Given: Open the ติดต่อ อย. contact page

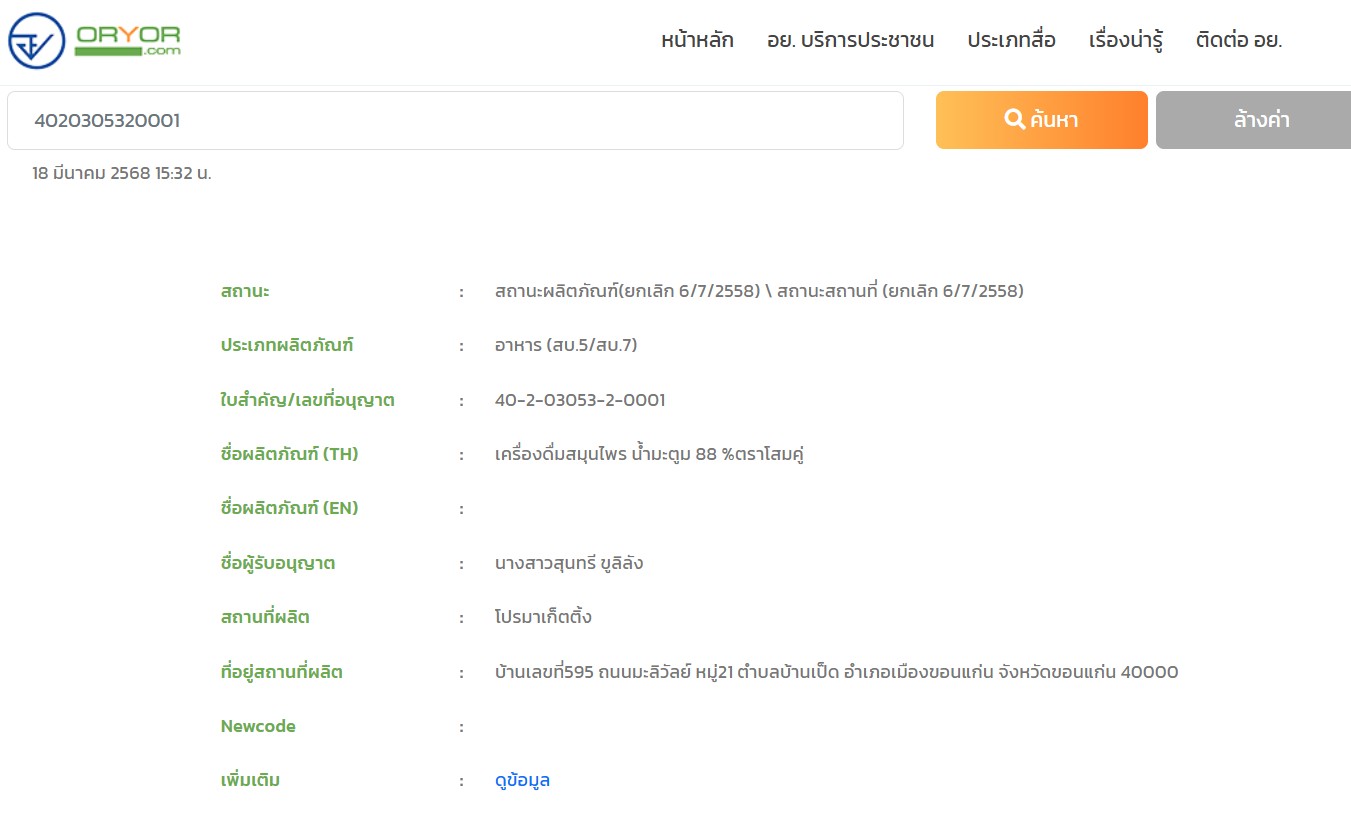Looking at the screenshot, I should click(1238, 41).
